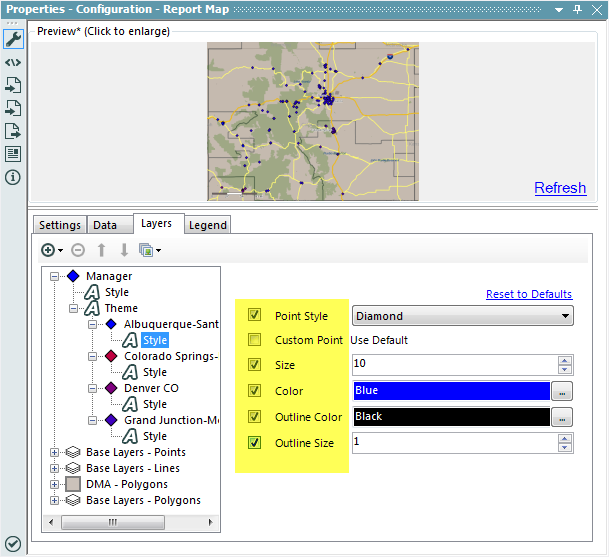
Task: Click the Blue color swatch
Action: (452, 390)
